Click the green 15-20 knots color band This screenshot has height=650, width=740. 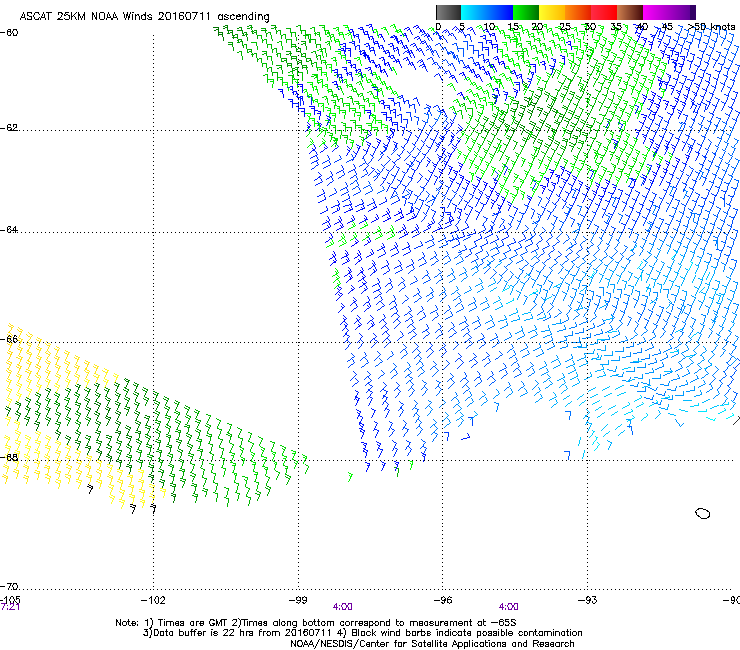tap(526, 12)
